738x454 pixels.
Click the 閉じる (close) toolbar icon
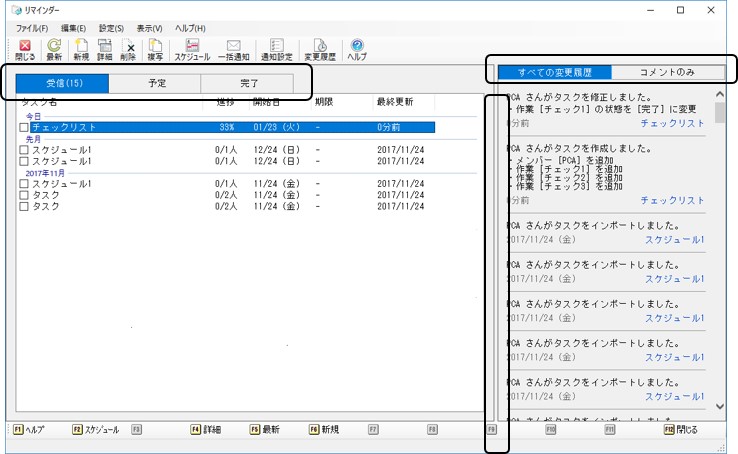(x=24, y=50)
